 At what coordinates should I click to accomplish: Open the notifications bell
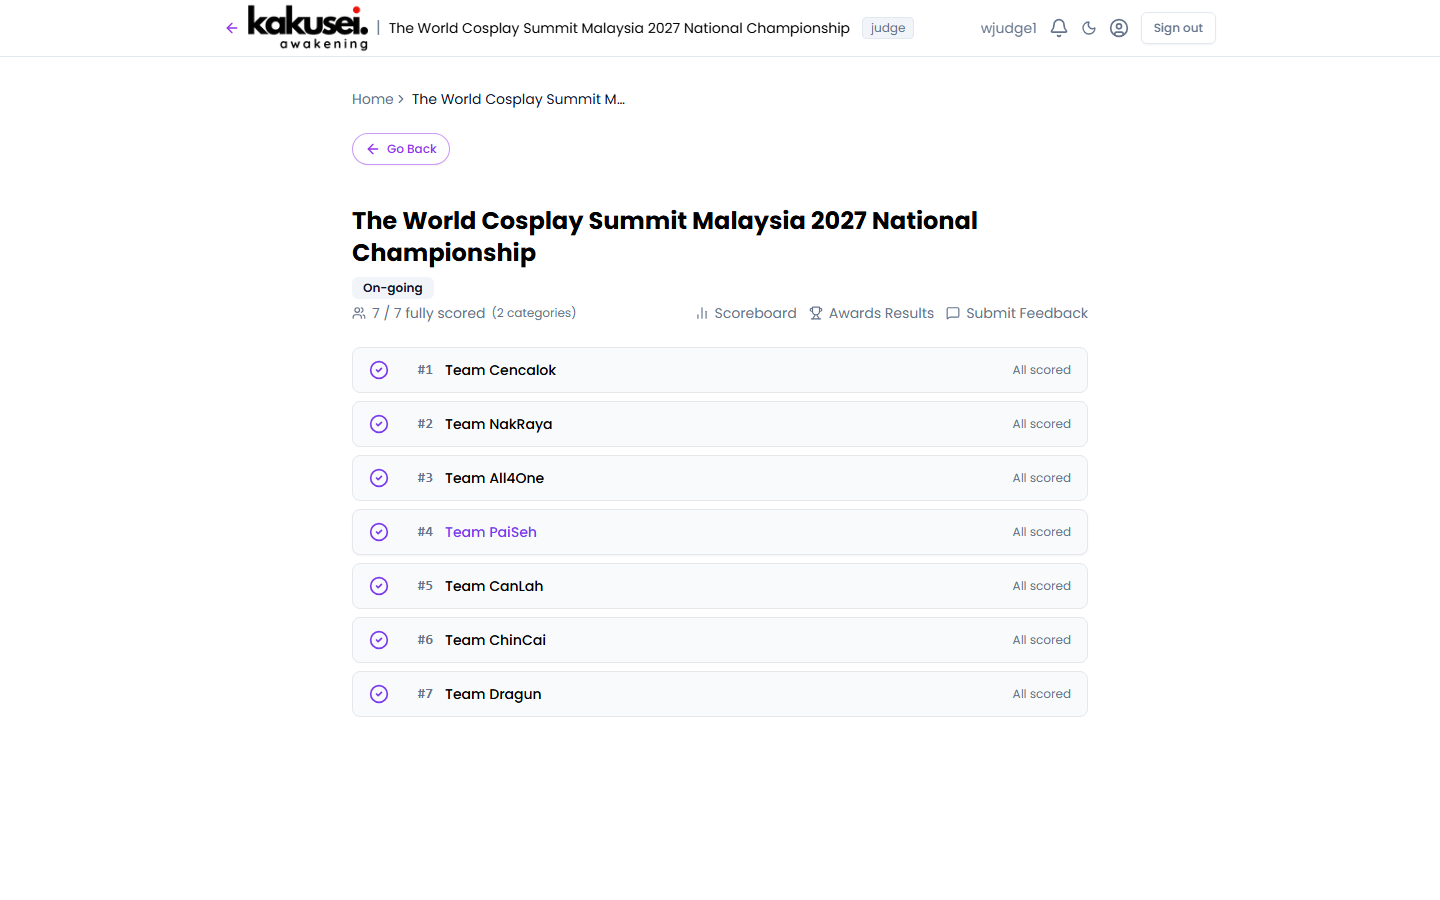click(x=1059, y=28)
